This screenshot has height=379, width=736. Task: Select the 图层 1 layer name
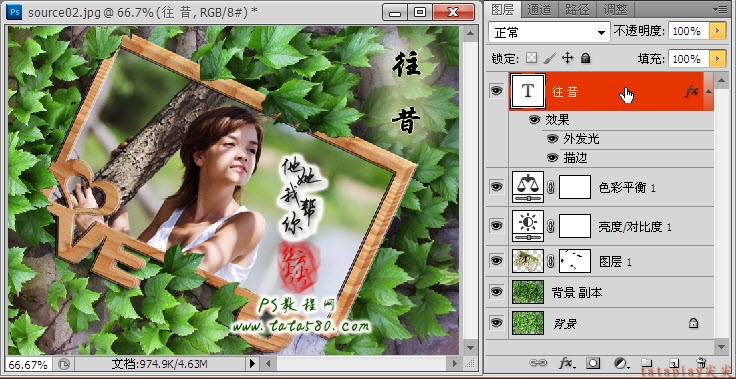(615, 262)
